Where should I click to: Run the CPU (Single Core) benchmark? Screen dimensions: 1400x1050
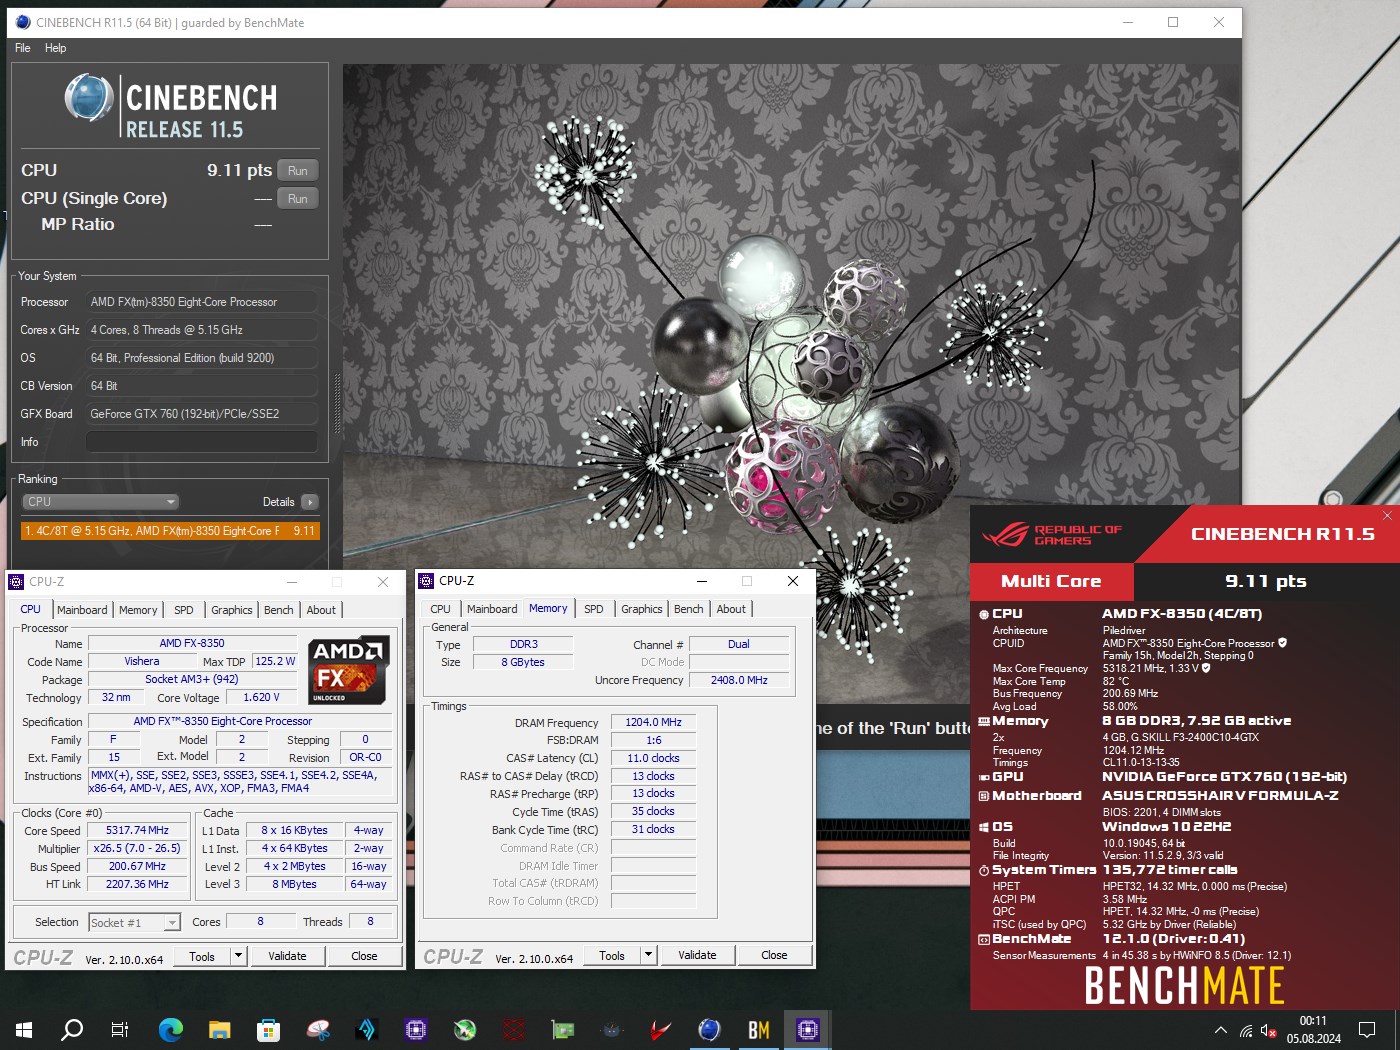click(x=297, y=199)
